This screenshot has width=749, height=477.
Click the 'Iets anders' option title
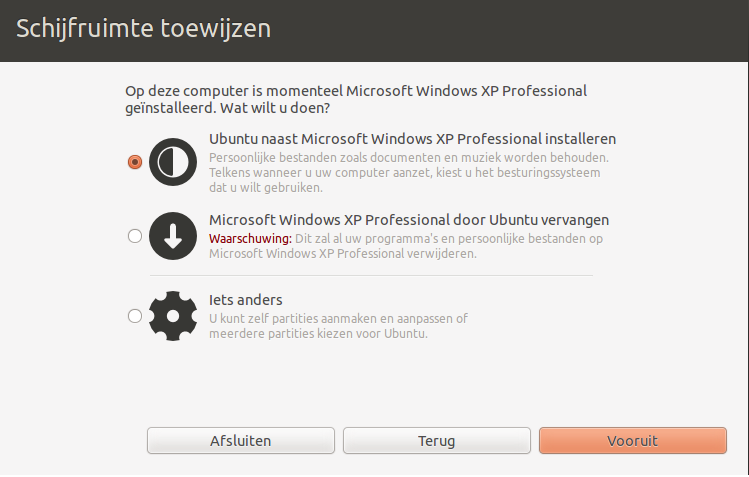pyautogui.click(x=246, y=300)
